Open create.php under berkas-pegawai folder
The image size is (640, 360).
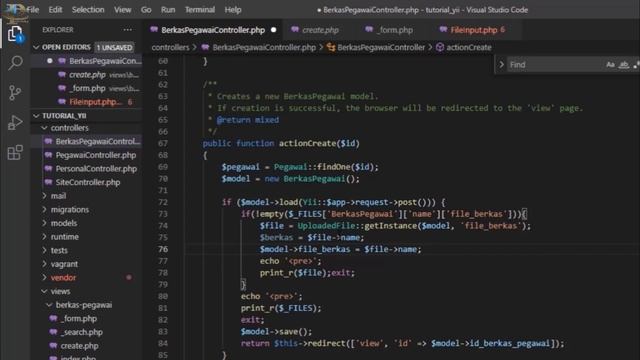(88, 346)
